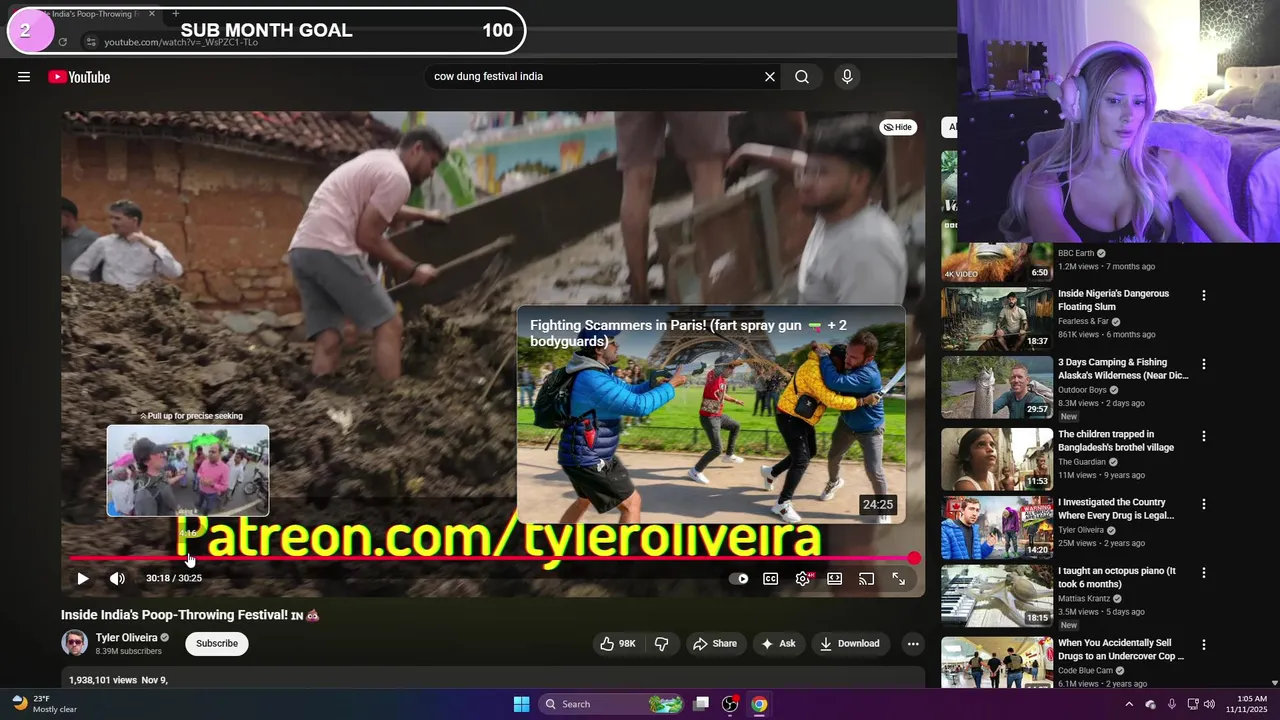The height and width of the screenshot is (720, 1280).
Task: Like the video (98K)
Action: tap(618, 643)
